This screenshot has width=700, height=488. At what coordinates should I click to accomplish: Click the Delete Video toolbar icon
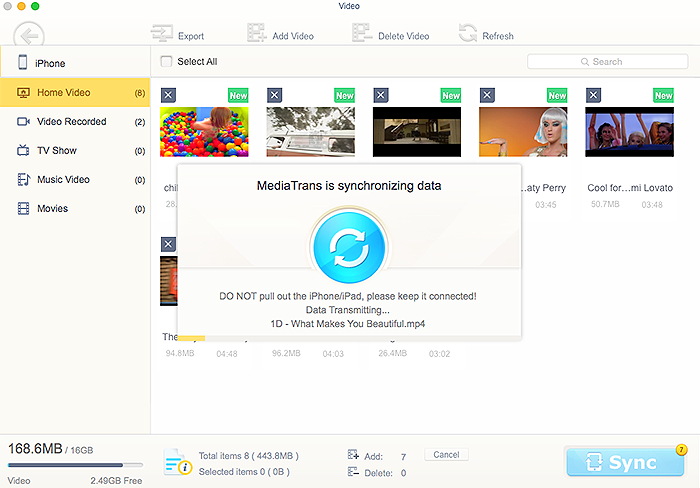(x=362, y=33)
